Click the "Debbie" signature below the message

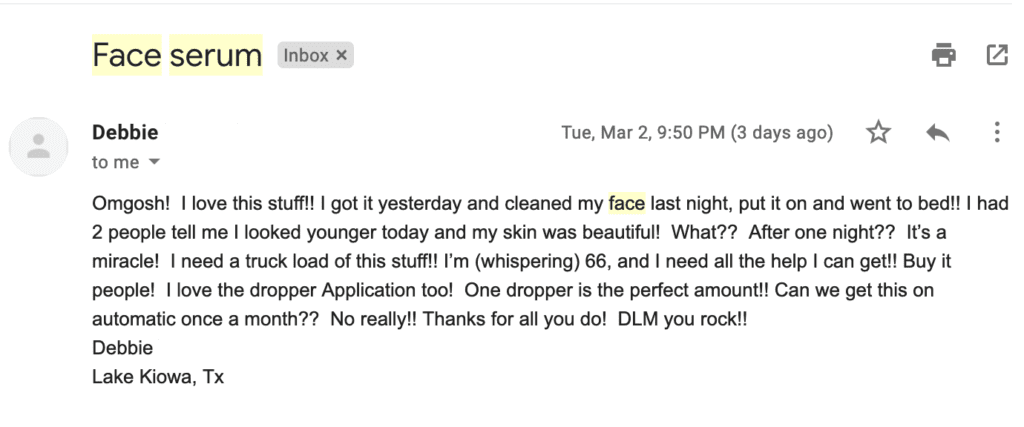coord(123,347)
